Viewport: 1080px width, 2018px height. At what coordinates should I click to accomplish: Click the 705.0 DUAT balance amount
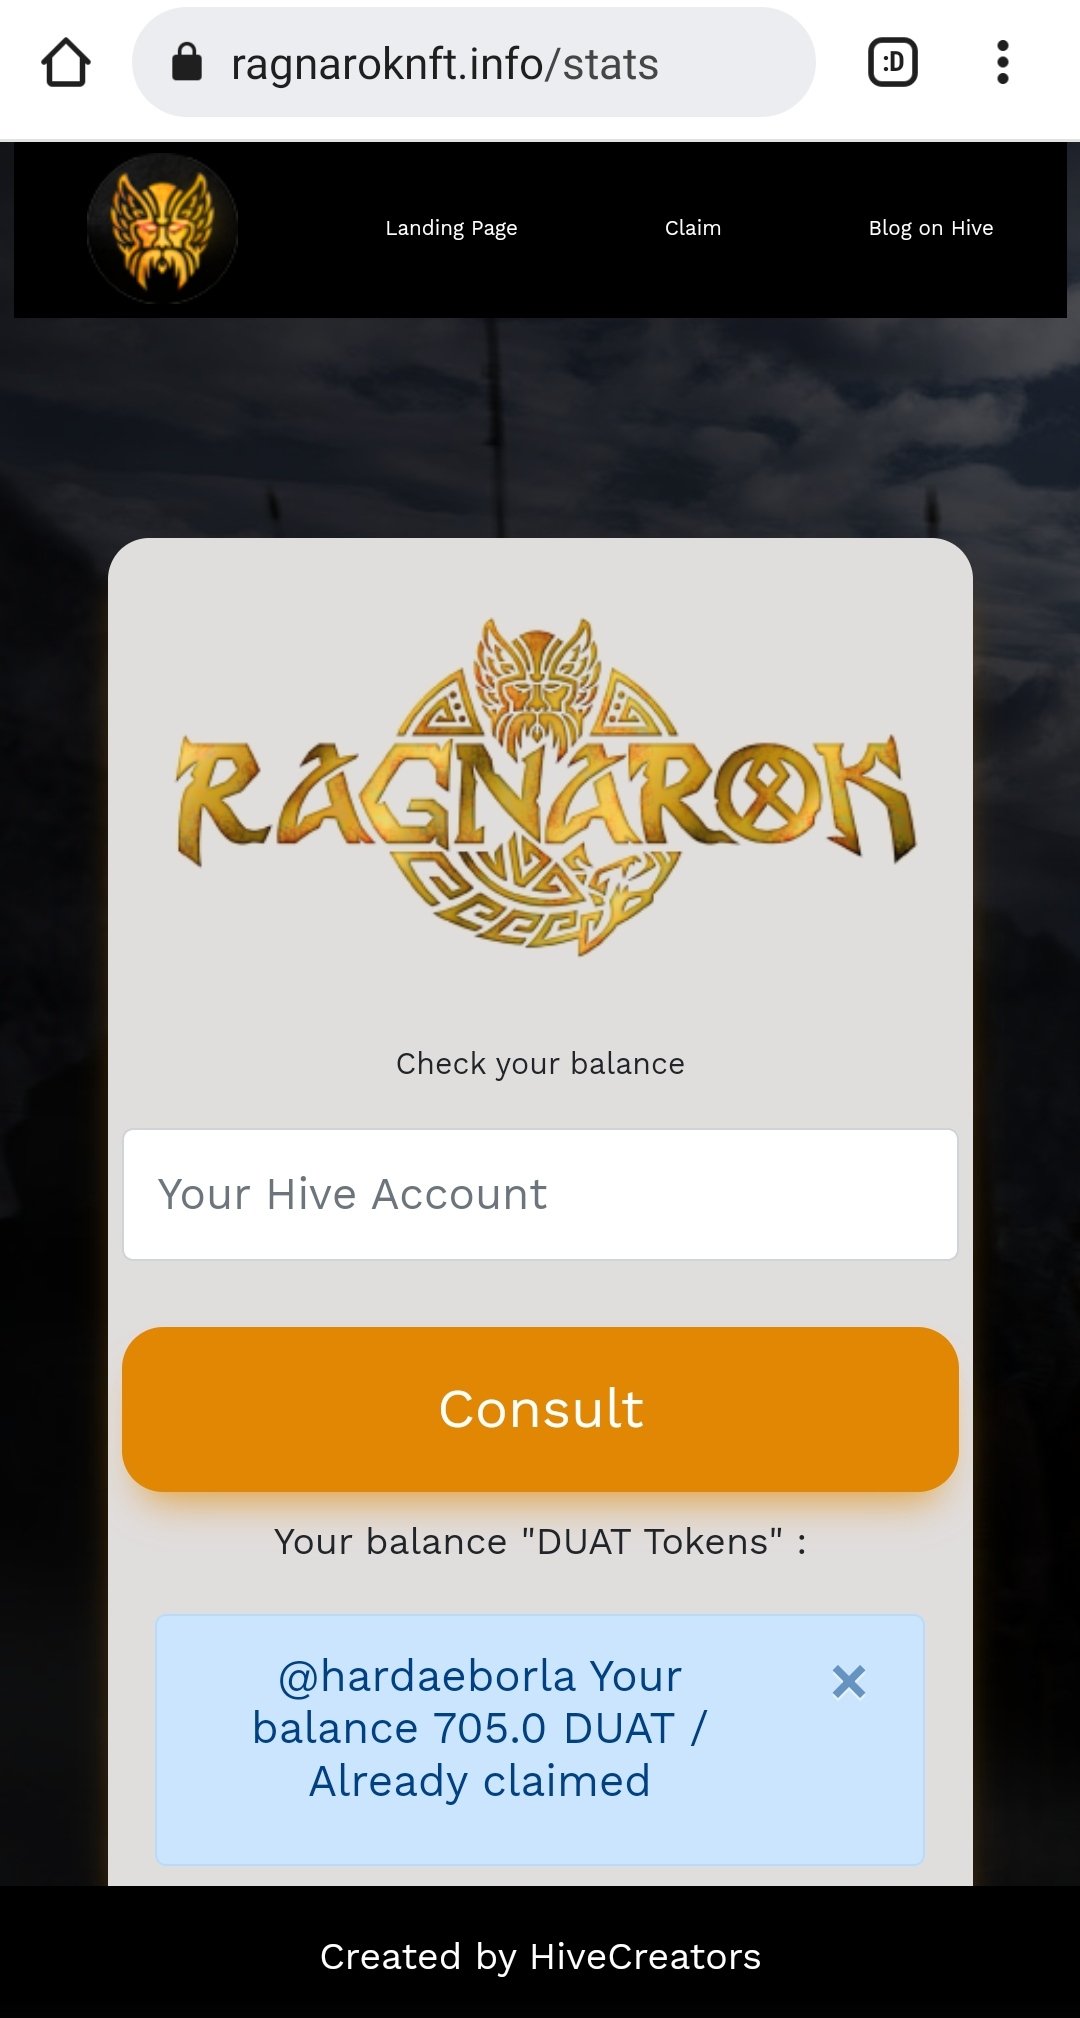[553, 1728]
